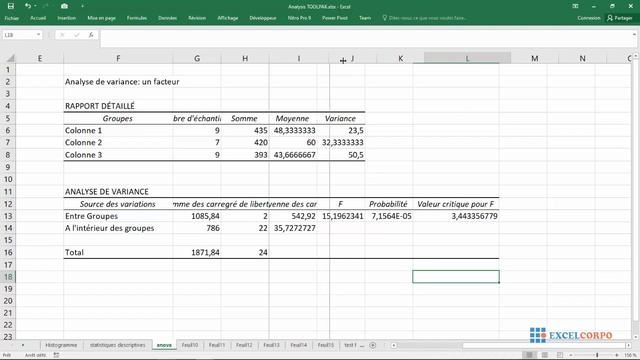640x360 pixels.
Task: Click inside the formula bar
Action: pyautogui.click(x=365, y=38)
